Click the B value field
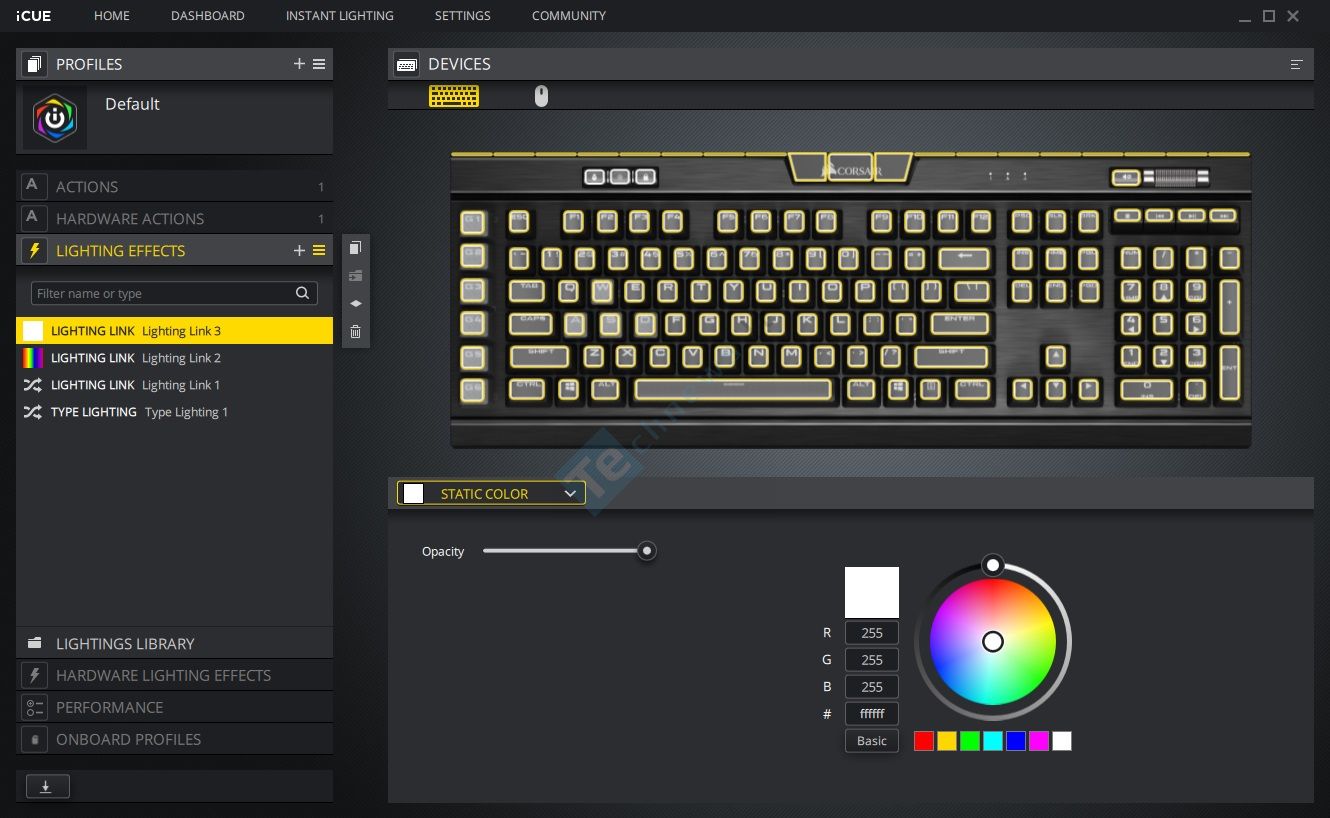 pyautogui.click(x=872, y=687)
